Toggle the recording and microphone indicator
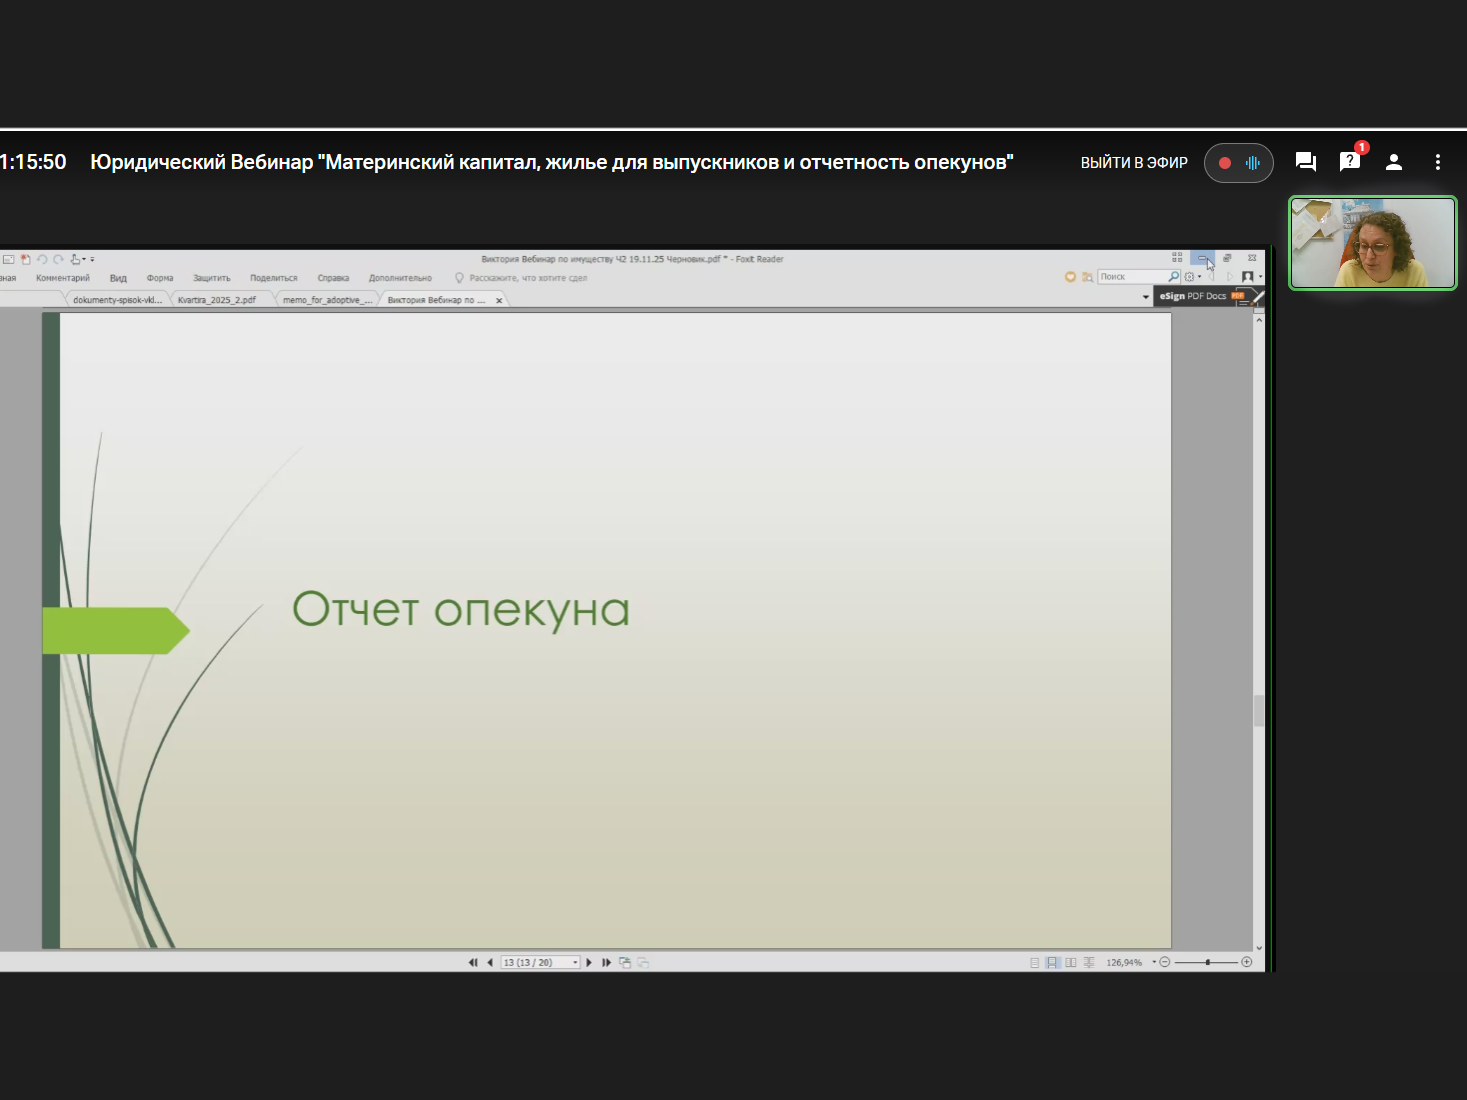This screenshot has height=1100, width=1467. (x=1238, y=163)
